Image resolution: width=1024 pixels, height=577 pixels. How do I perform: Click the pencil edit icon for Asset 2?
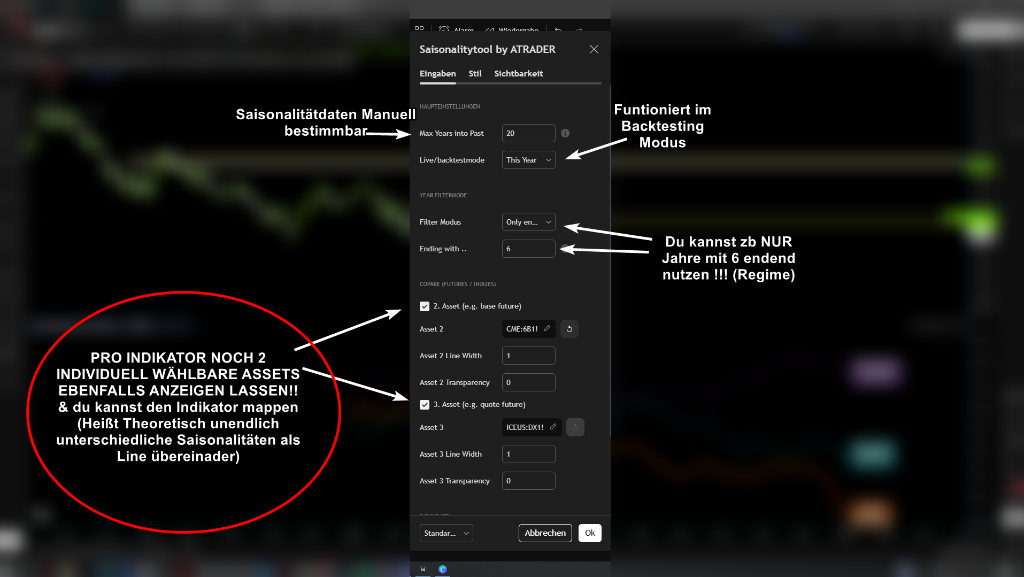coord(547,329)
